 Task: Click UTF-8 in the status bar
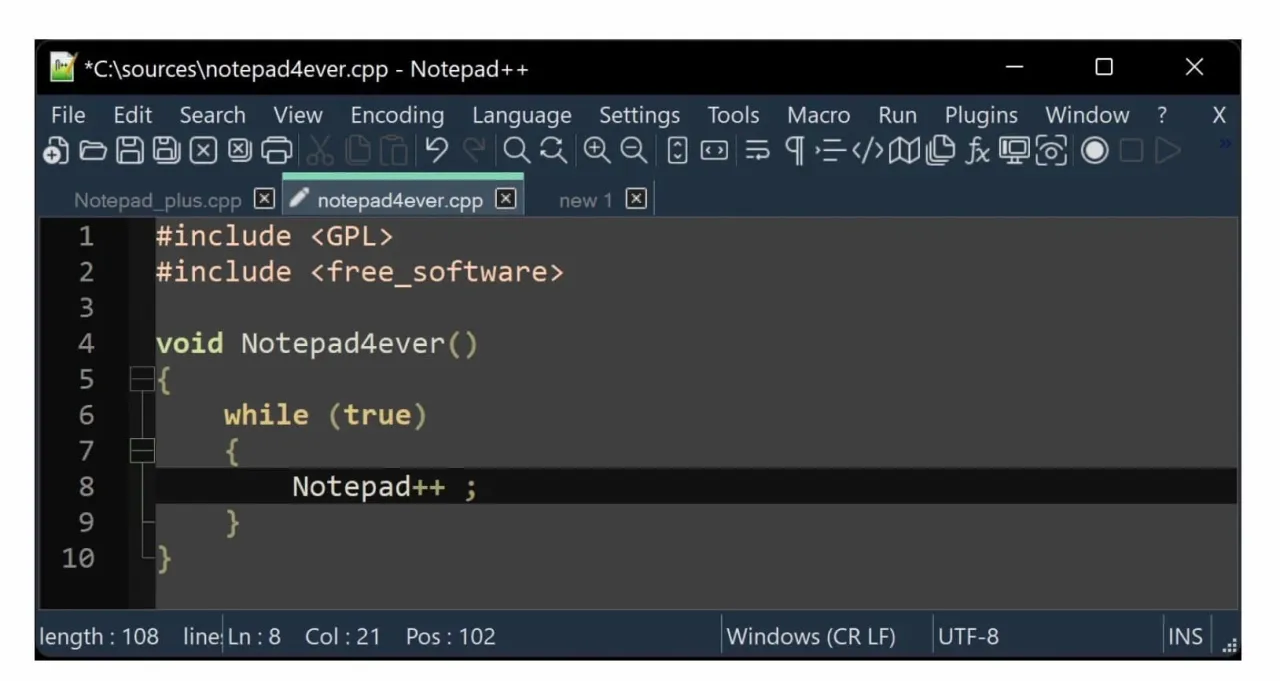967,636
